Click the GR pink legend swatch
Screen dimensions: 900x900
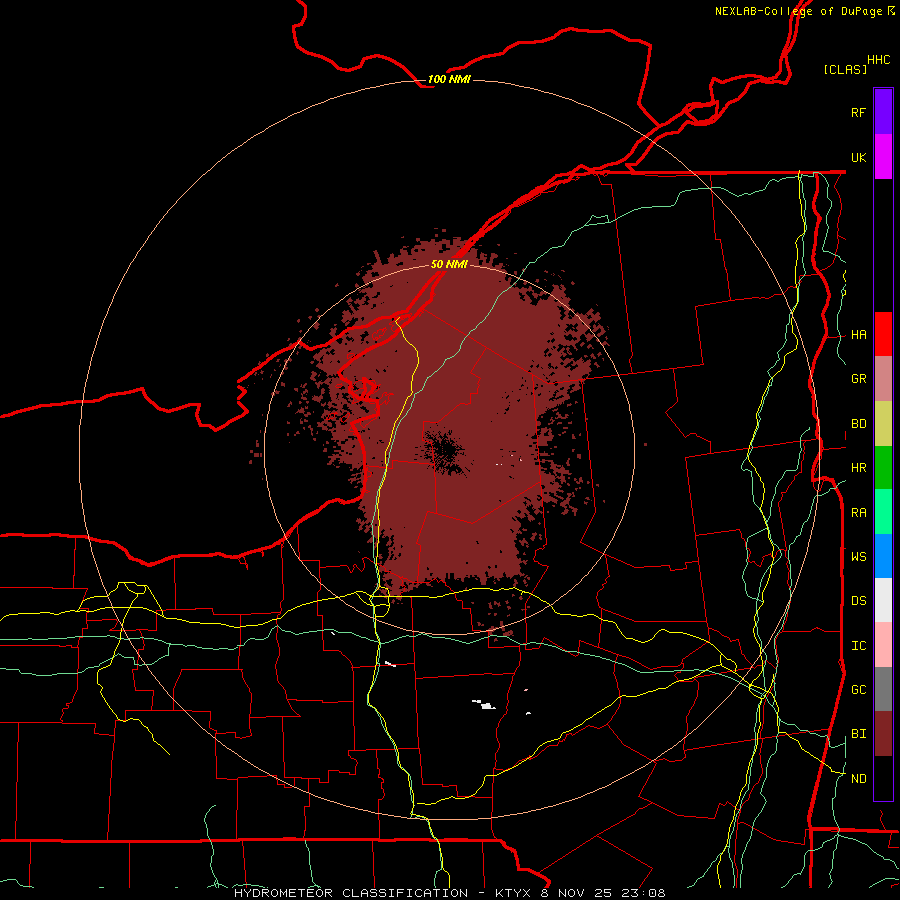(x=883, y=379)
